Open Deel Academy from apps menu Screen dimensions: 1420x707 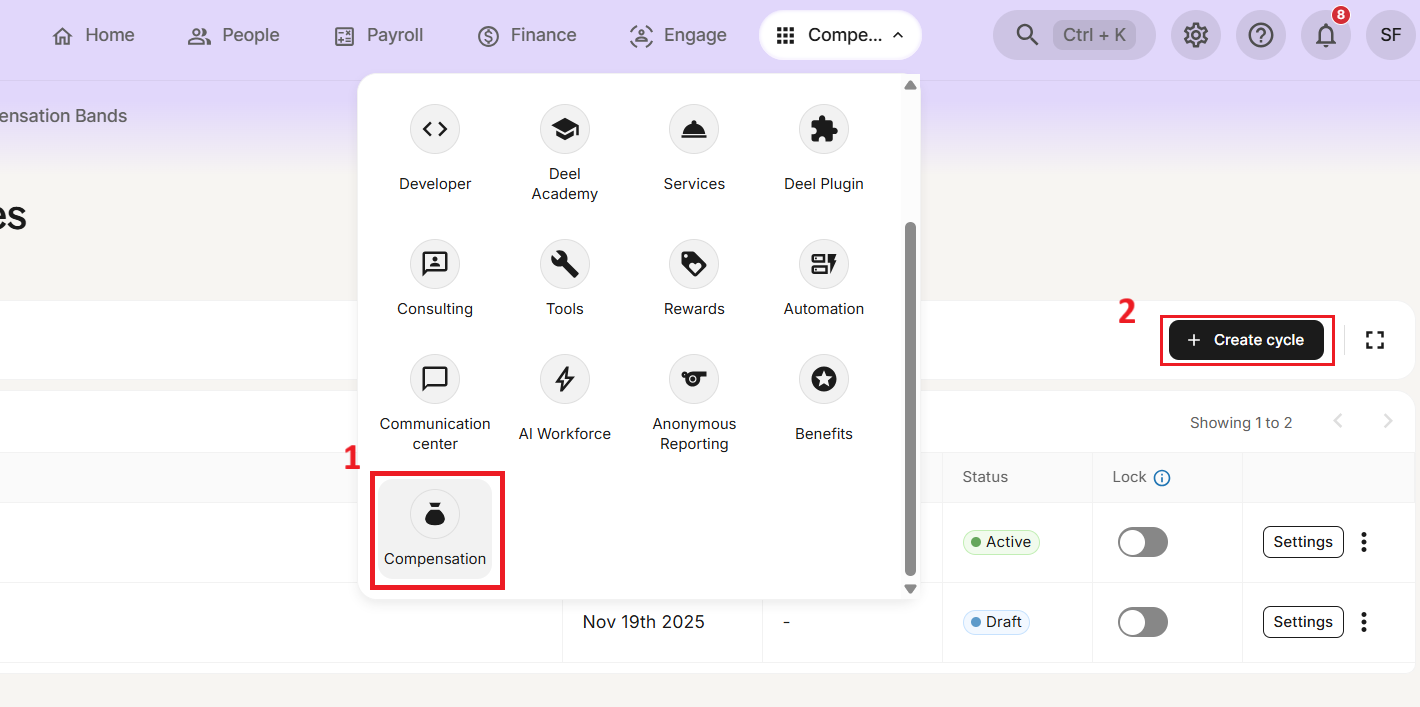[564, 130]
